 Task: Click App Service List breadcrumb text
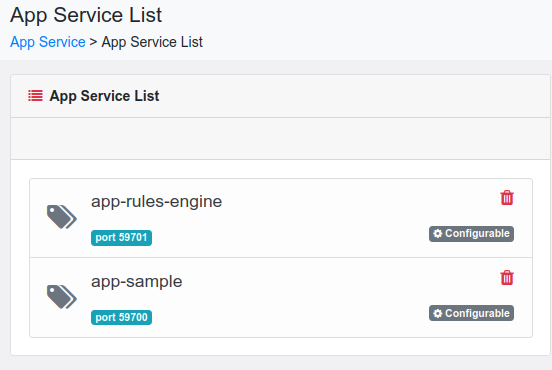click(152, 42)
